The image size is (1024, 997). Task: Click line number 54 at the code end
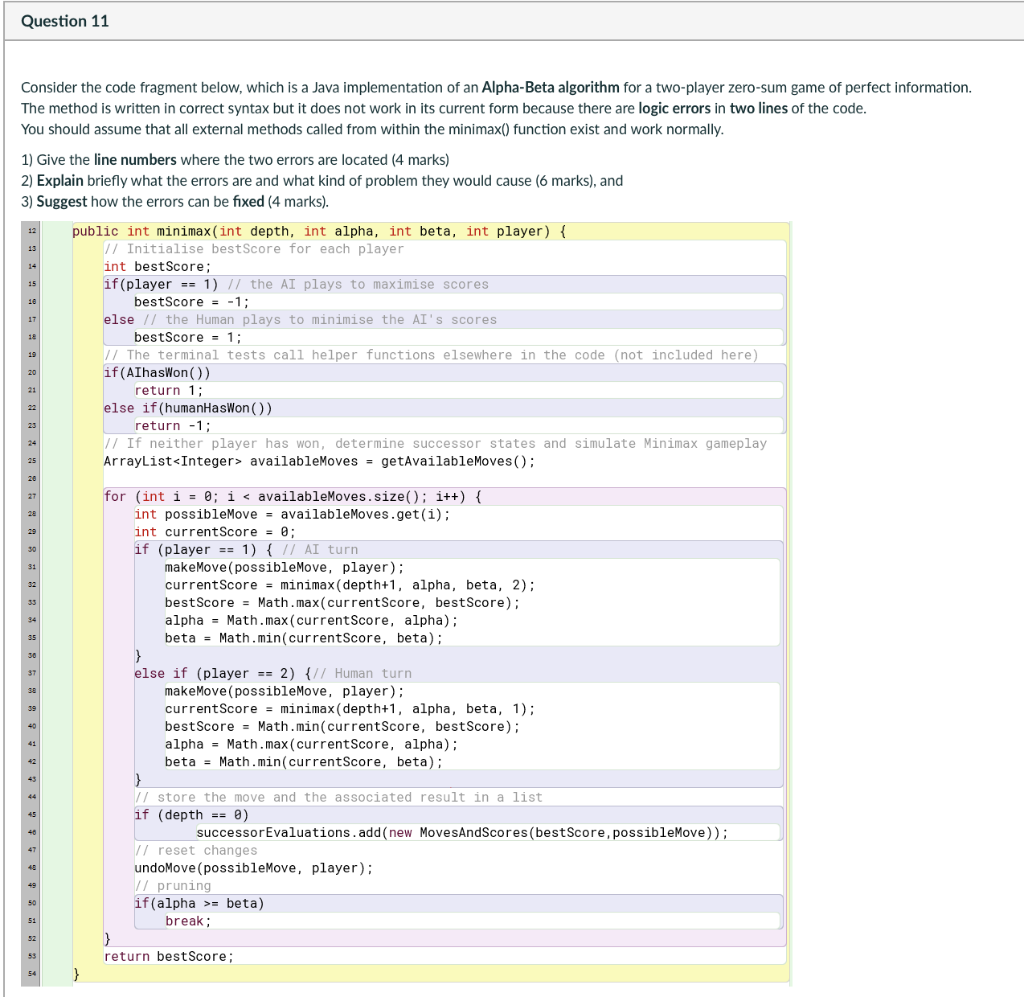point(31,974)
